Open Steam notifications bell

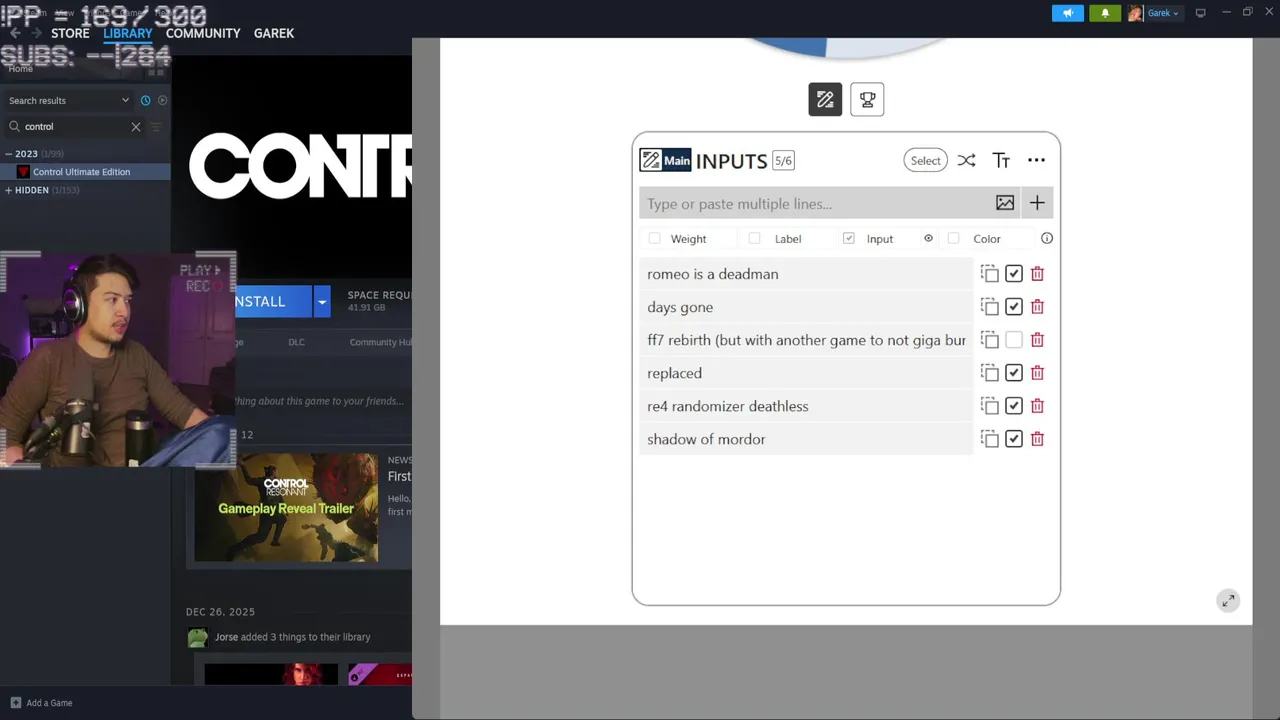point(1105,13)
